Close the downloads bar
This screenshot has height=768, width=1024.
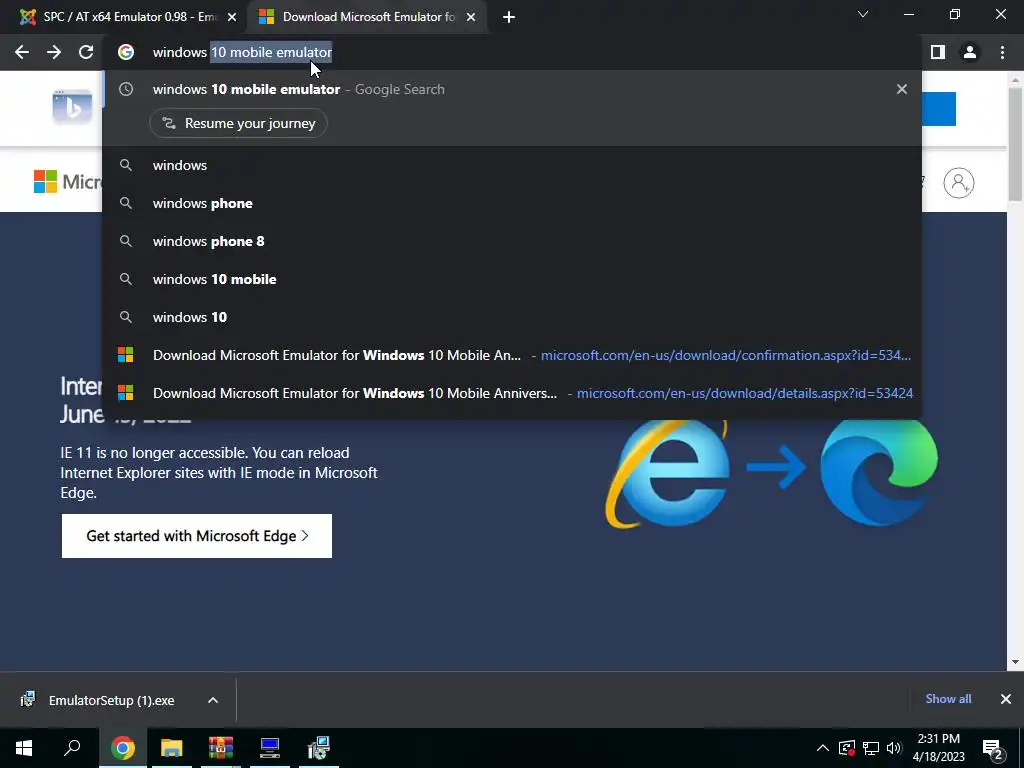[x=1006, y=699]
